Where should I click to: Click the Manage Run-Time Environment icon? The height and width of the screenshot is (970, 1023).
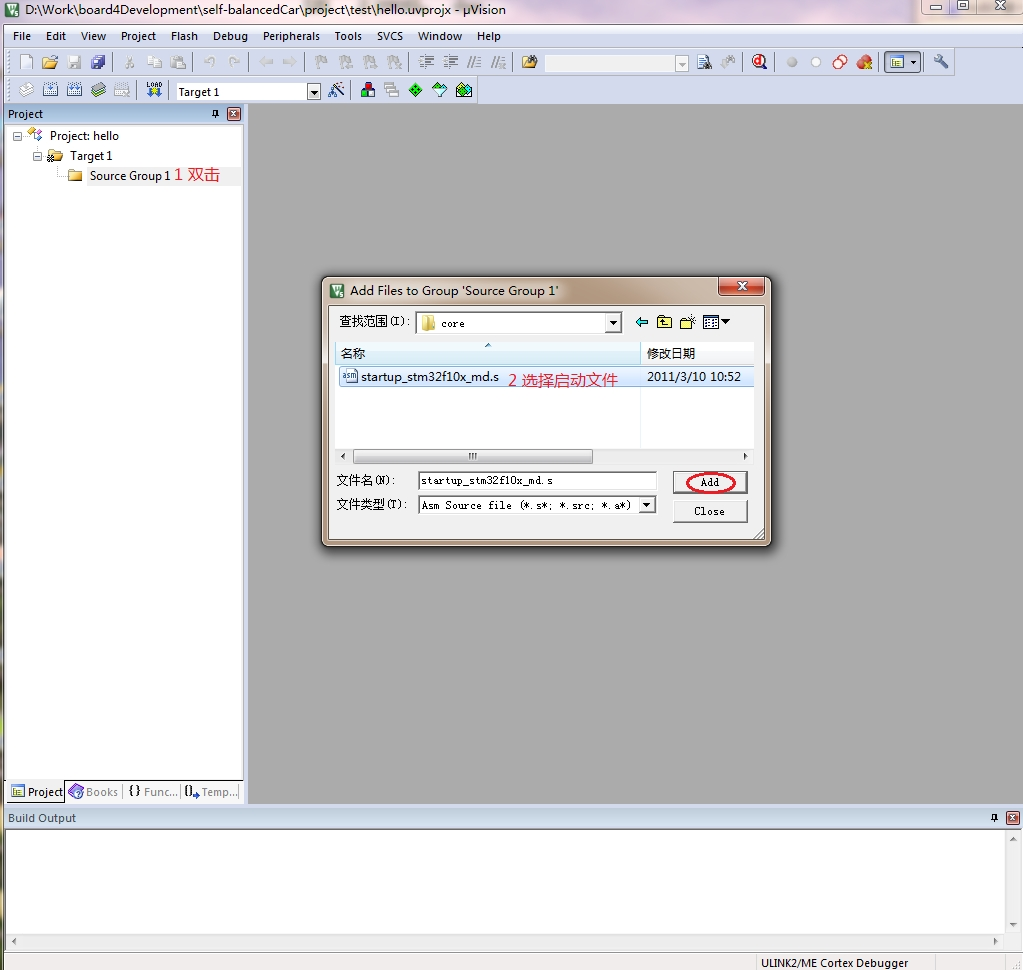440,90
